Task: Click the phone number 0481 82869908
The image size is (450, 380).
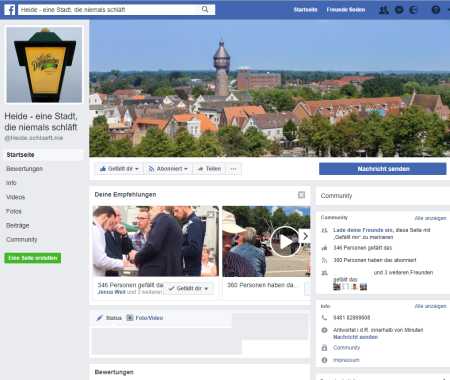Action: click(351, 318)
